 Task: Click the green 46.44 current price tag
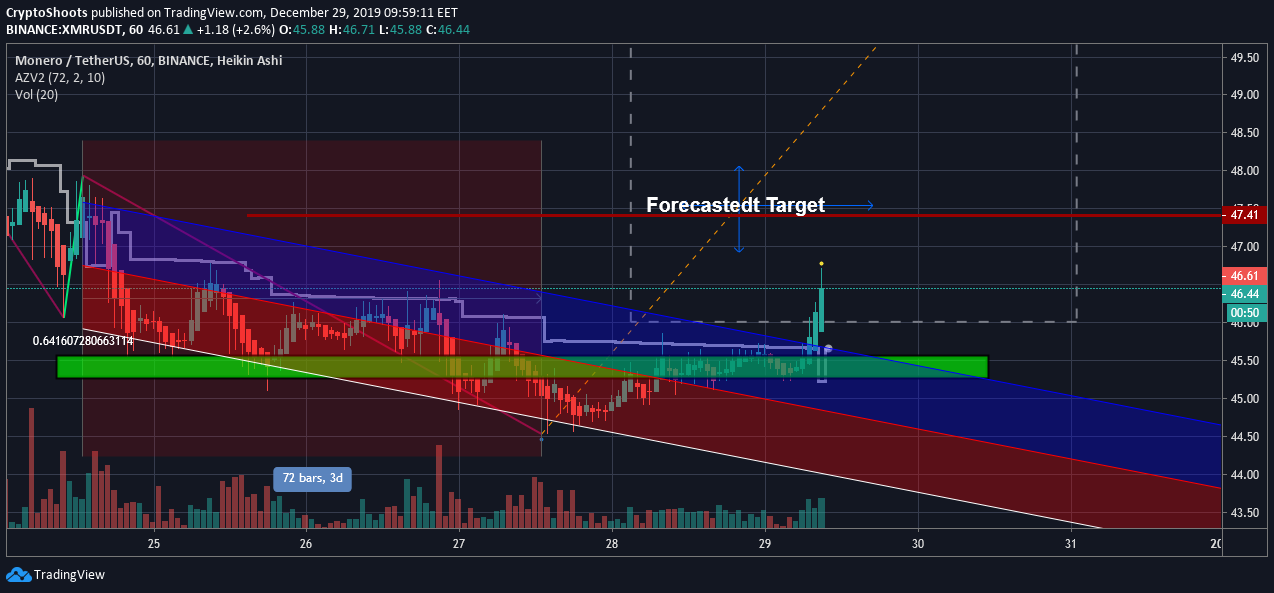[x=1245, y=294]
